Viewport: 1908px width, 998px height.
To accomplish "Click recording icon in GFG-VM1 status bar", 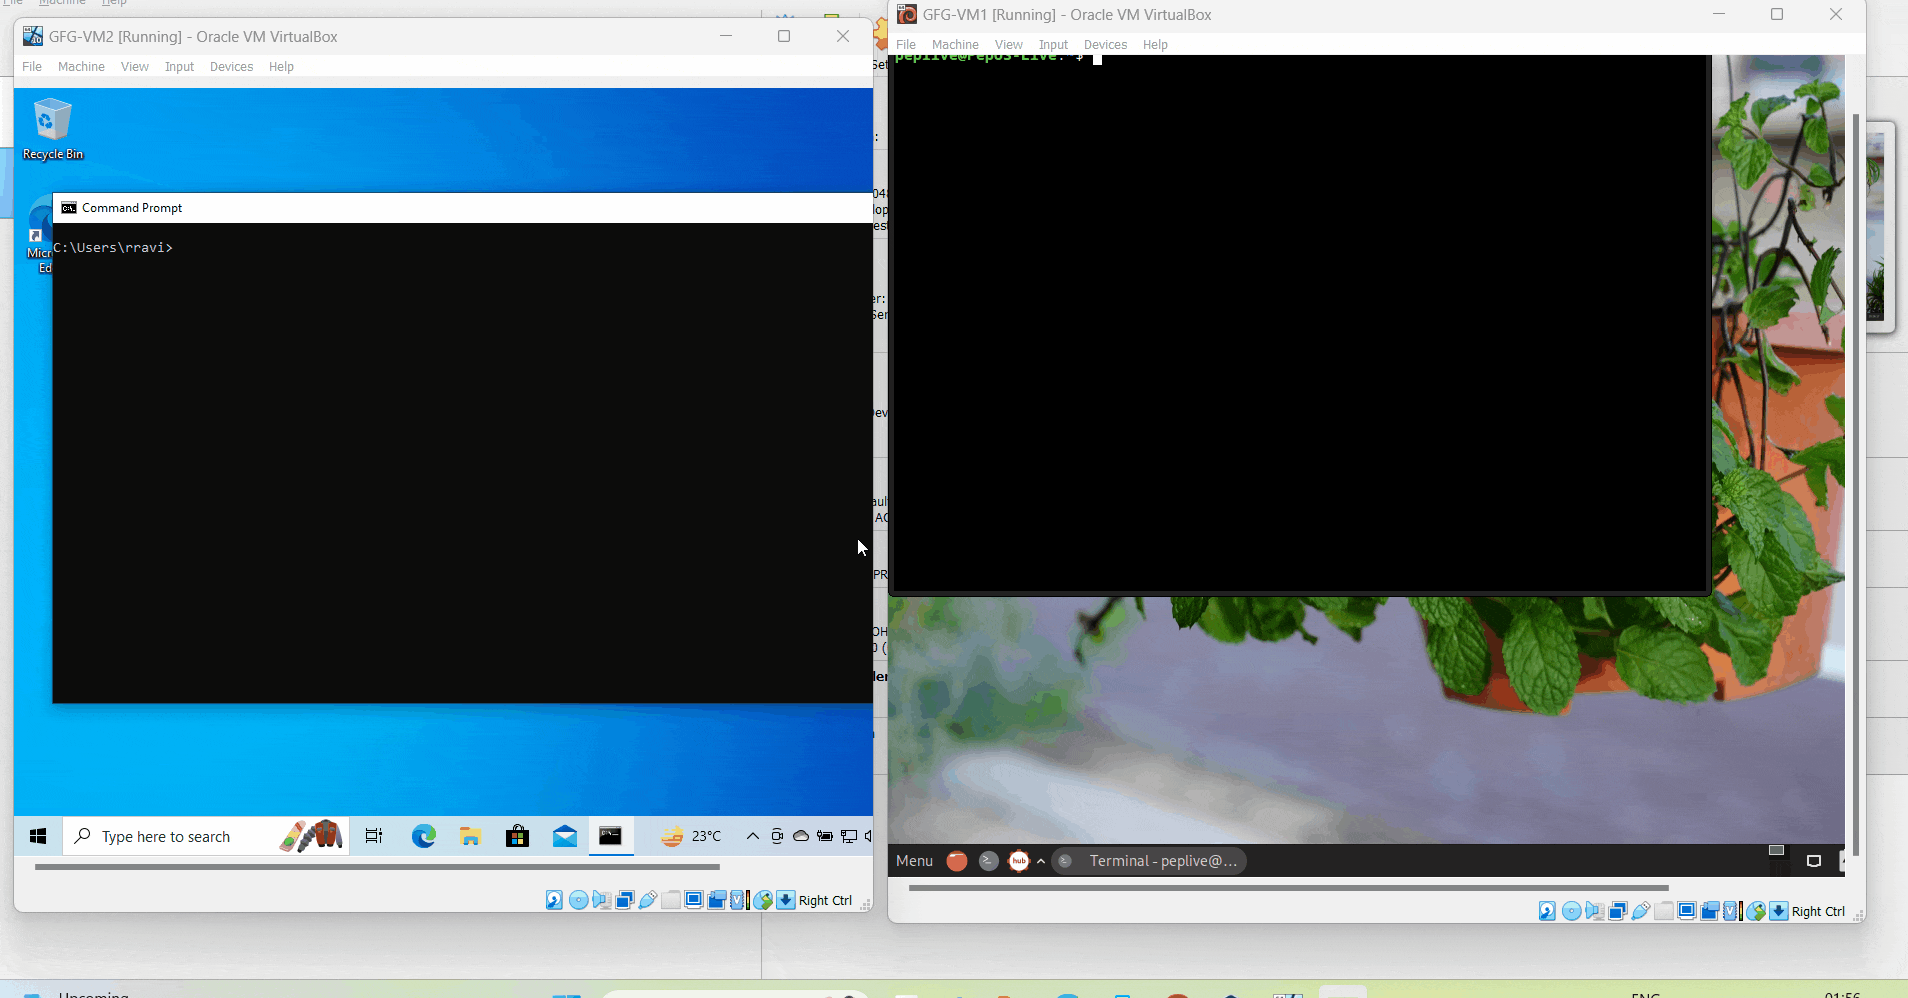I will 1710,911.
